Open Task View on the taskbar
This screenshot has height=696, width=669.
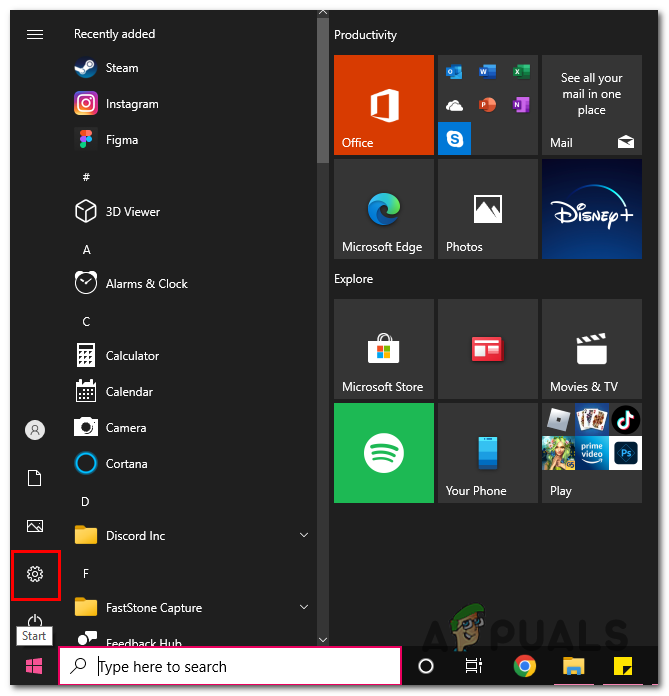click(x=474, y=666)
